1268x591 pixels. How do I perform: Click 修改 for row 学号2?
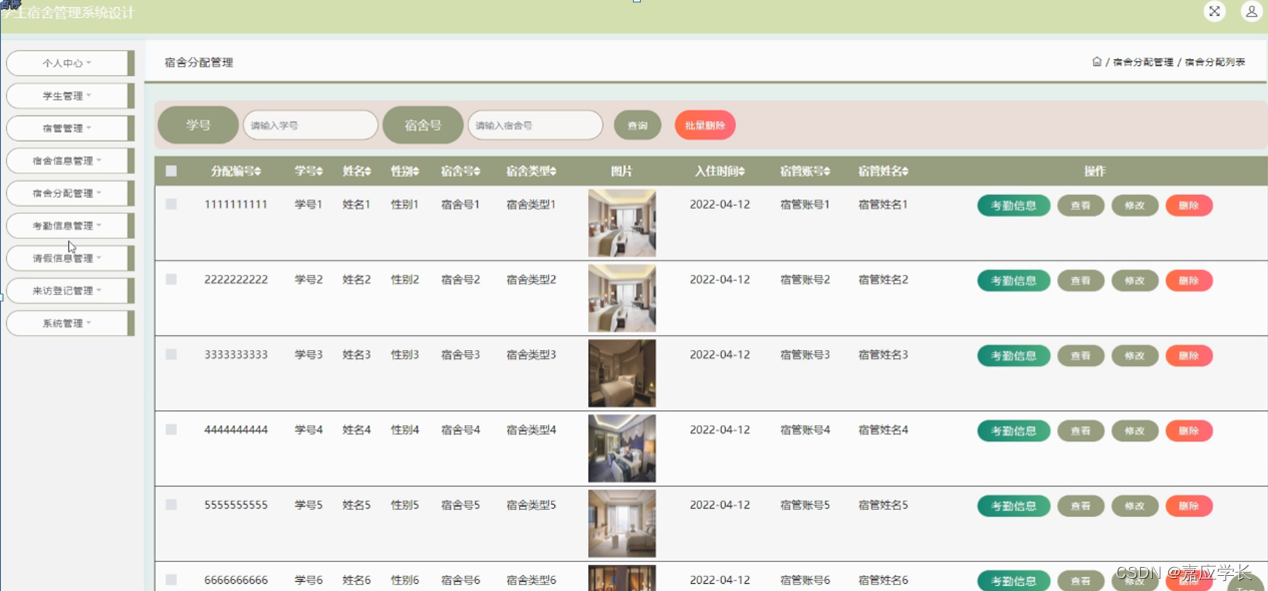[1135, 280]
